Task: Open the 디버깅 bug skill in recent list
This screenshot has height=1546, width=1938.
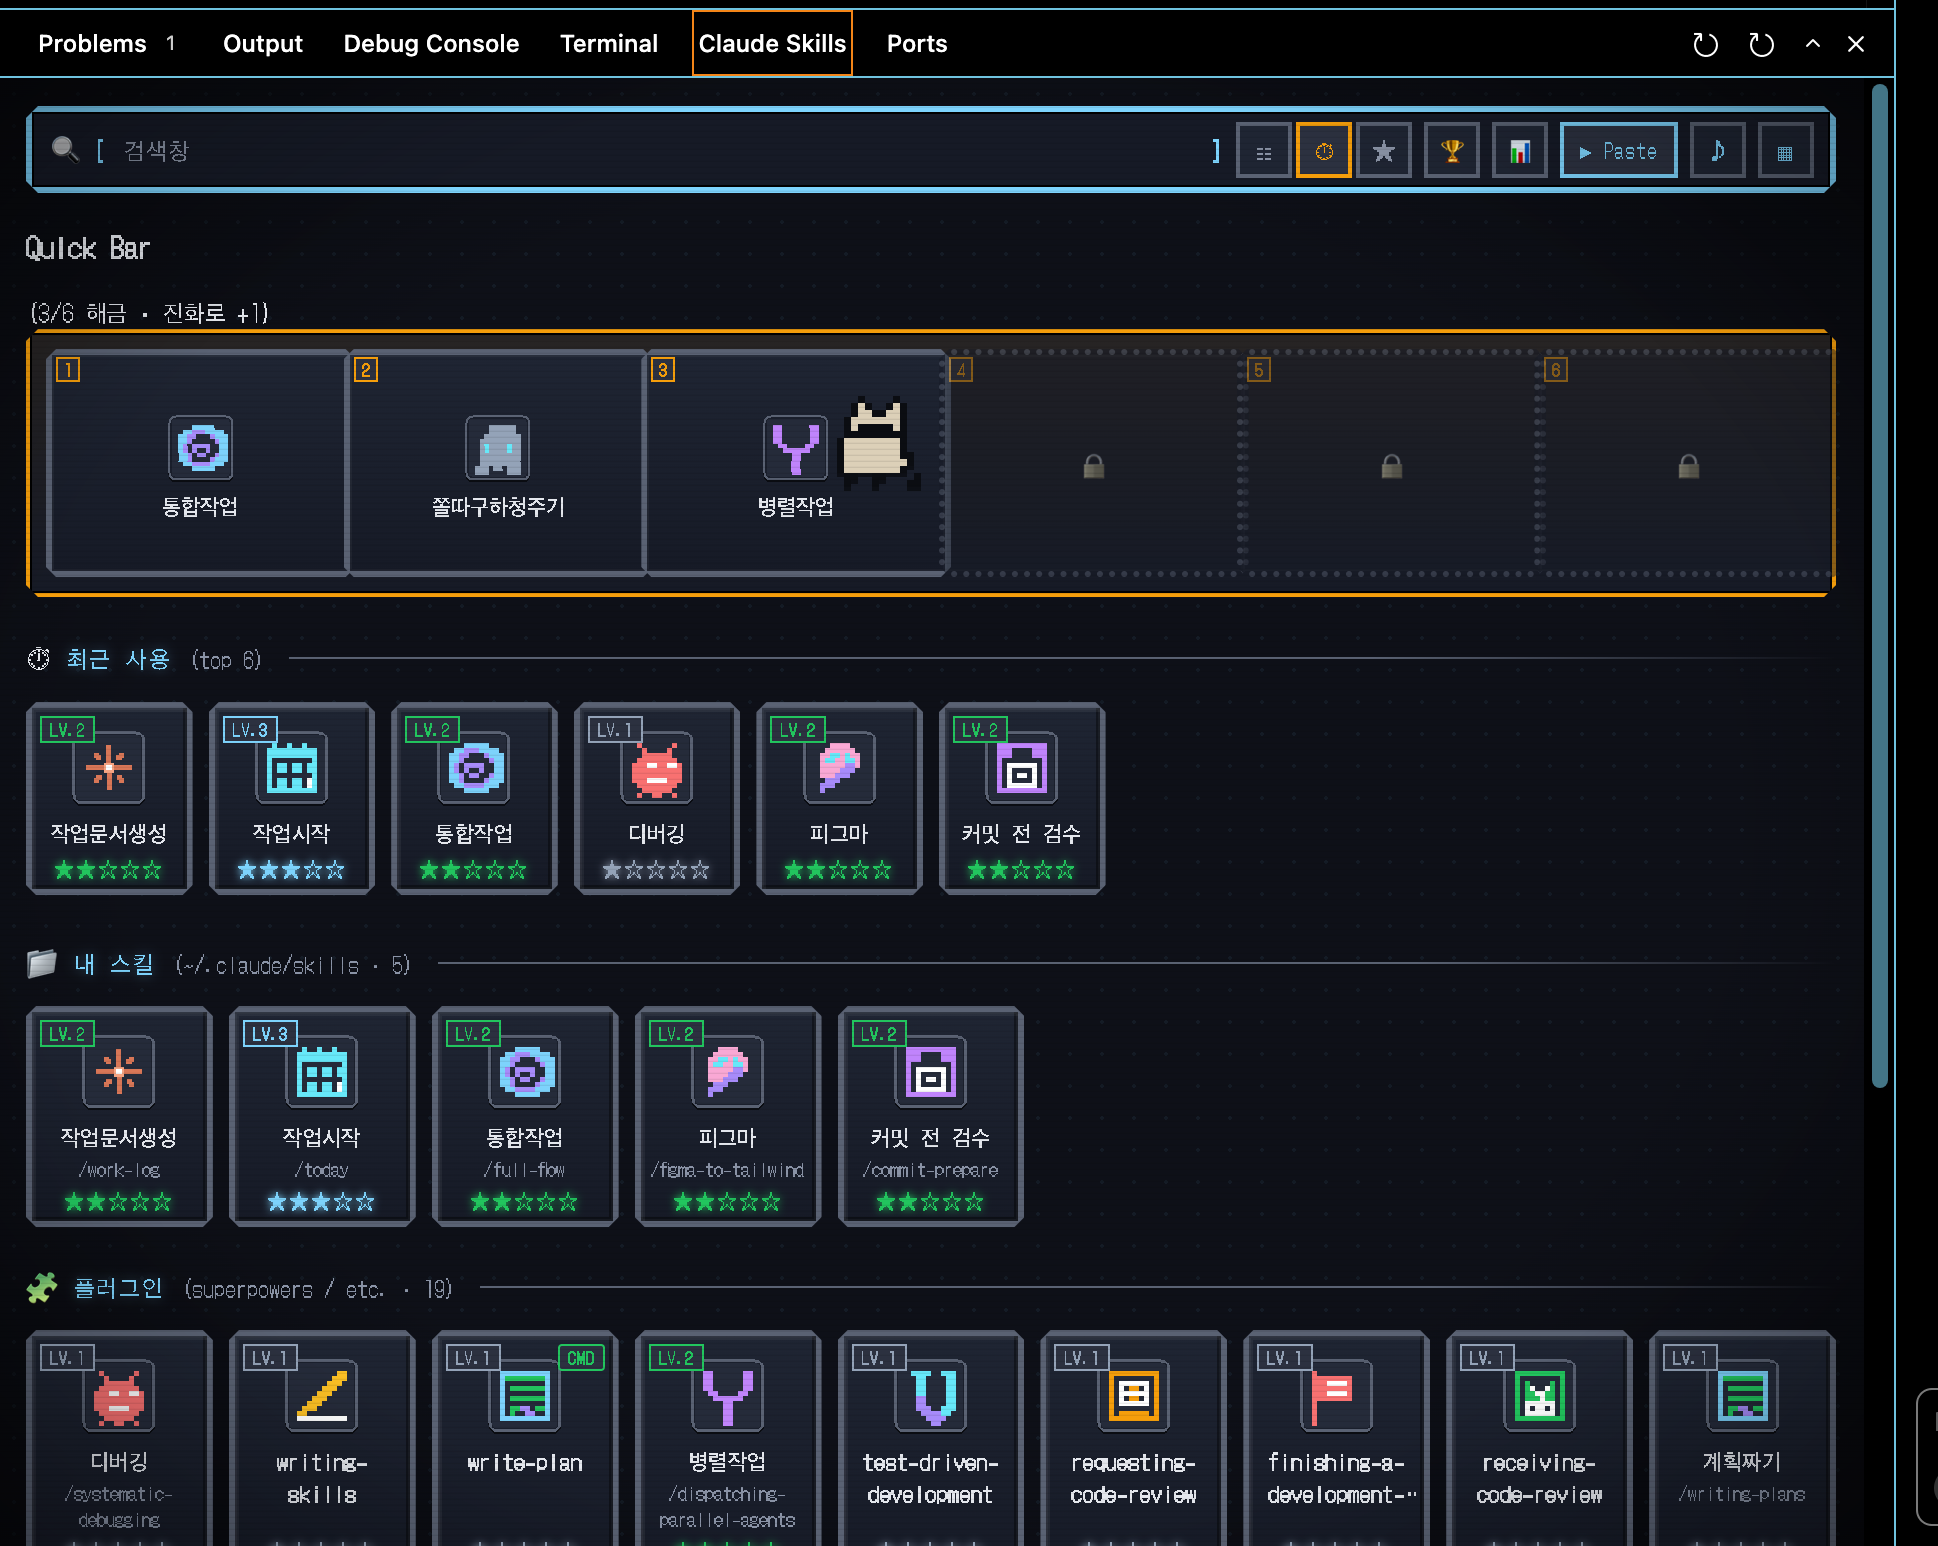Action: (657, 798)
